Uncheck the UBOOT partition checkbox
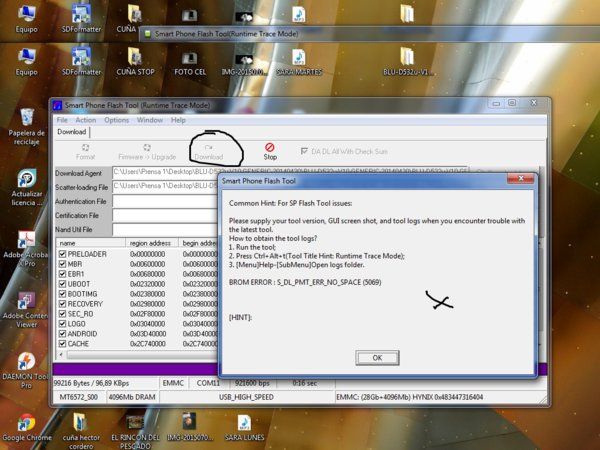The width and height of the screenshot is (600, 450). [x=62, y=284]
